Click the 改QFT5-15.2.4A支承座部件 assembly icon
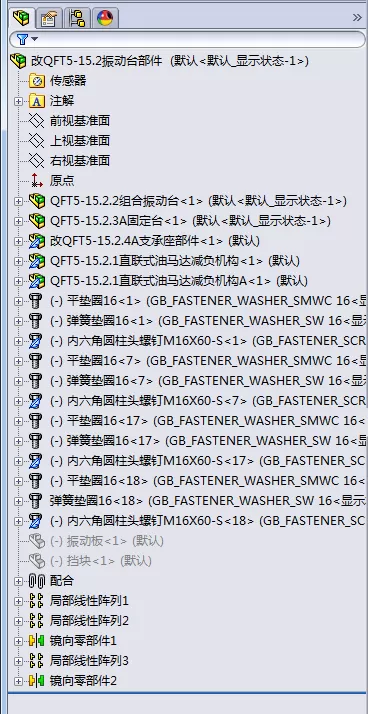 coord(37,241)
